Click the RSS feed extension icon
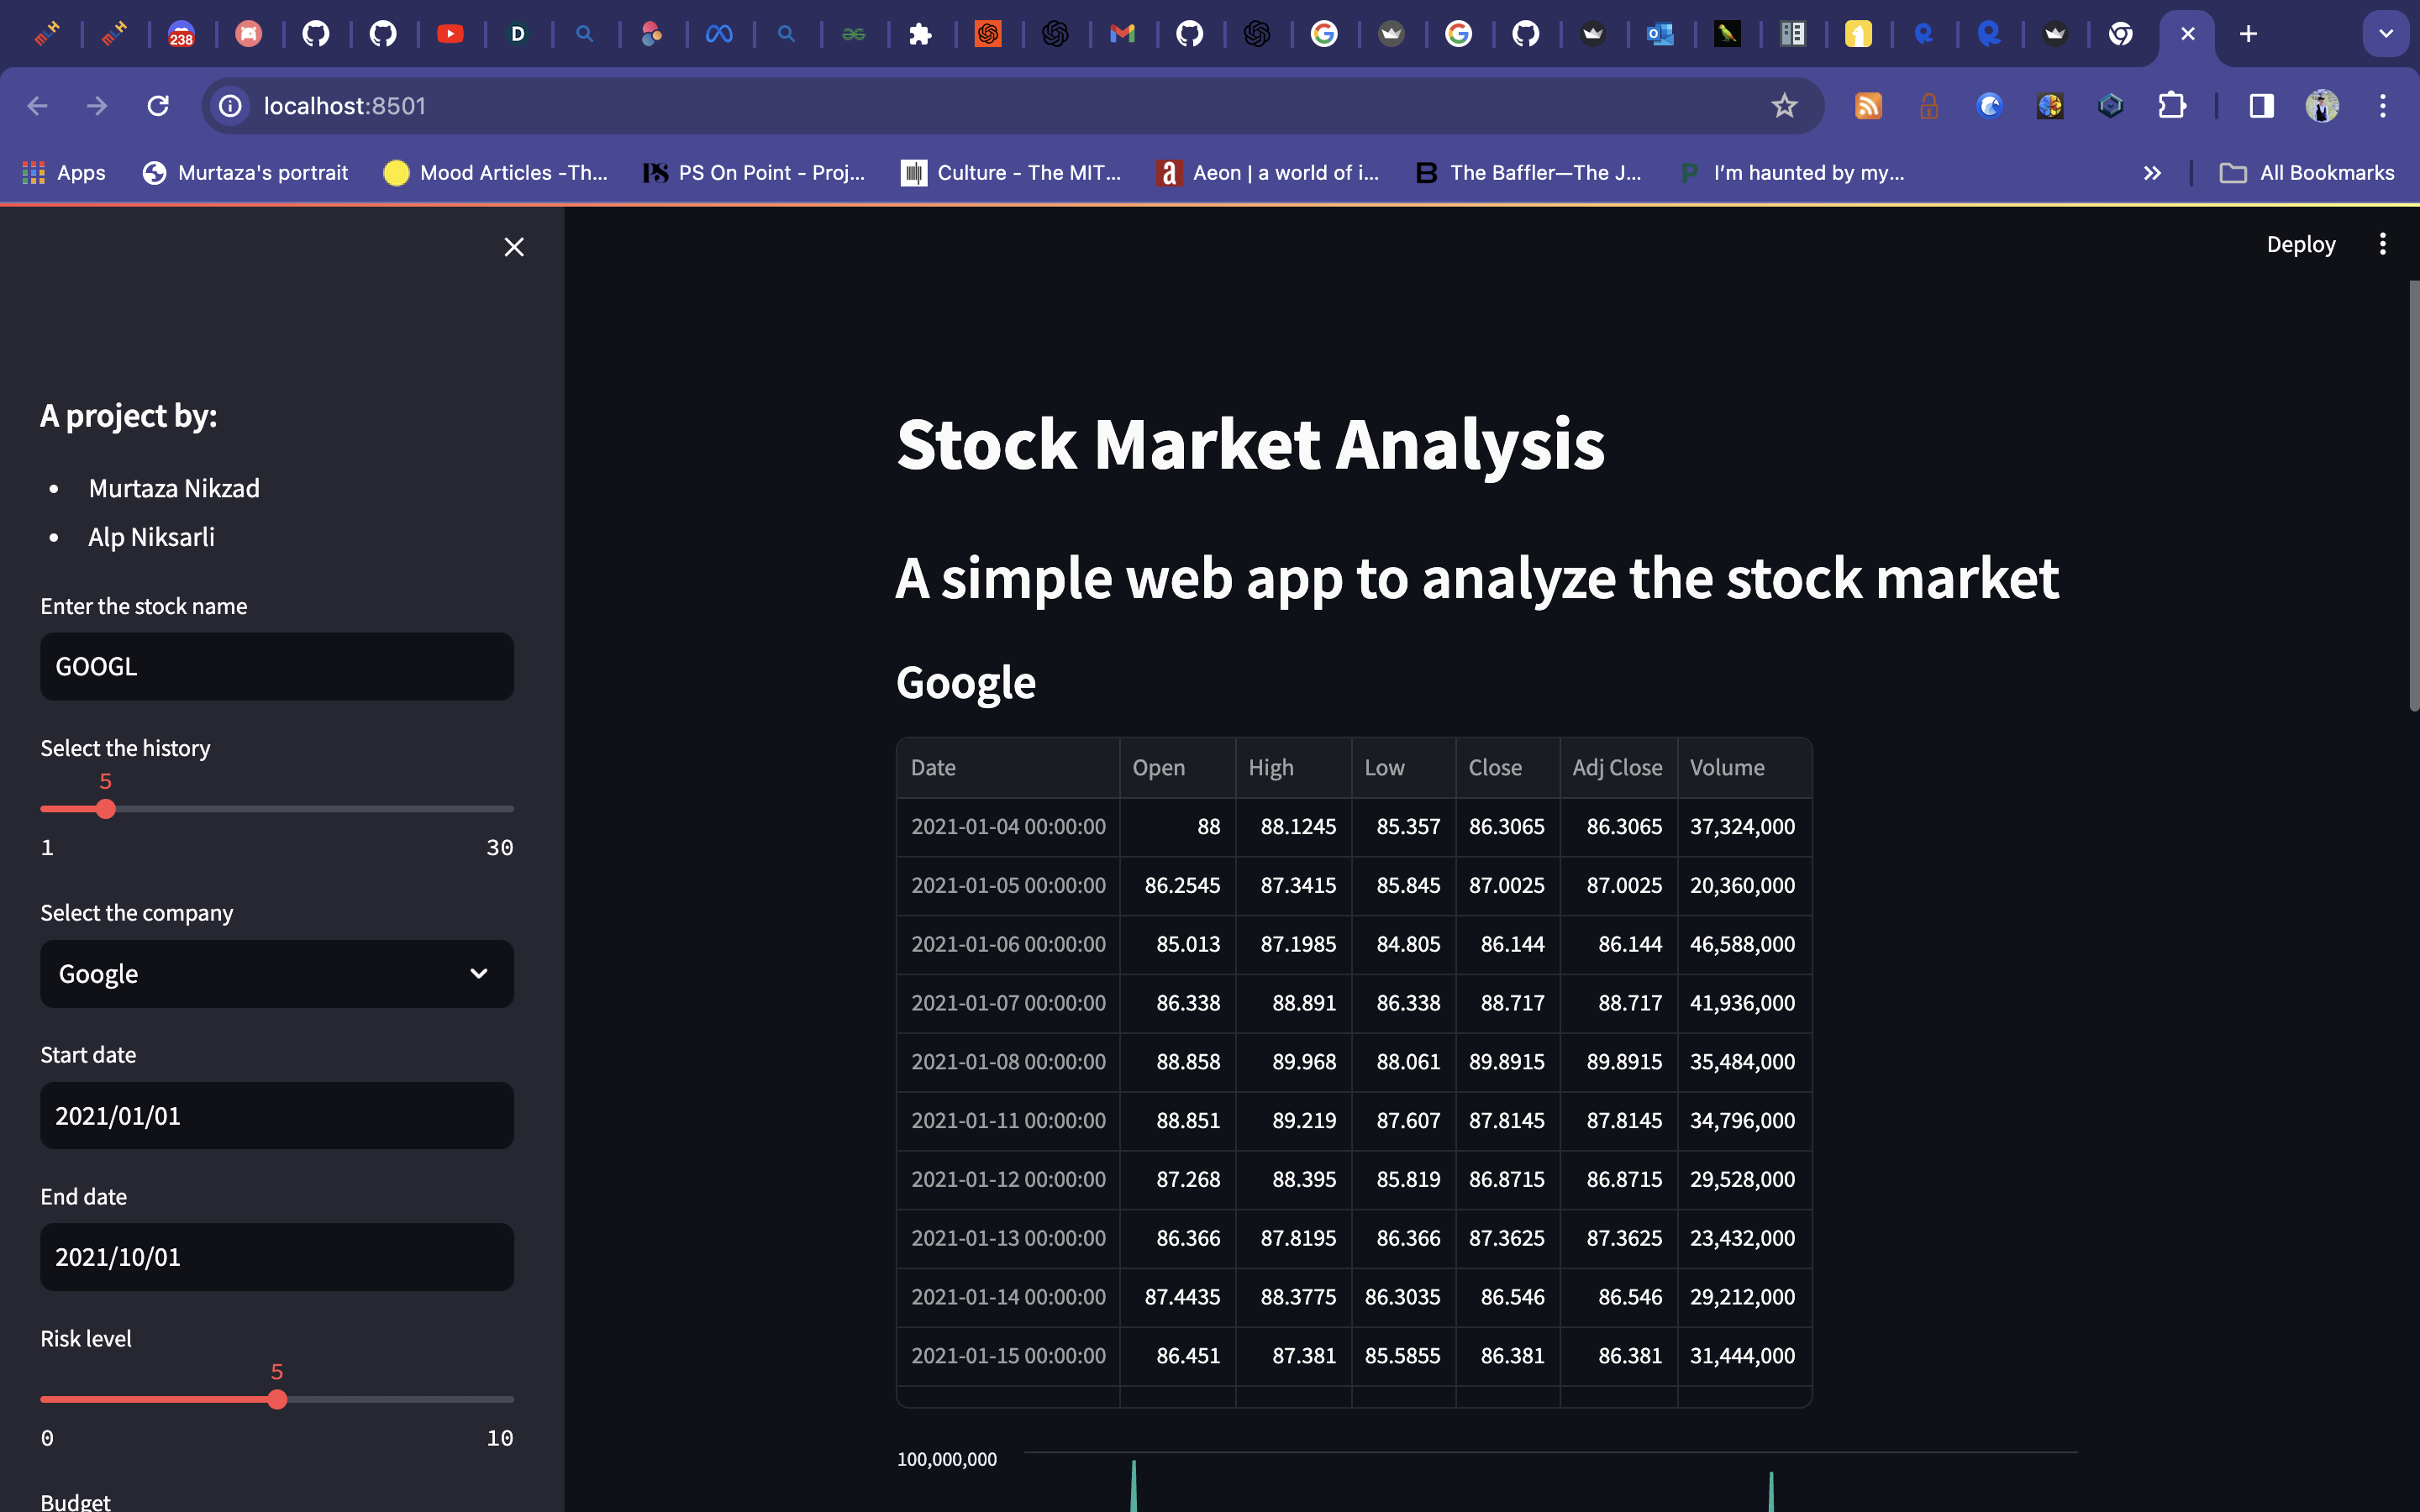 [1868, 106]
